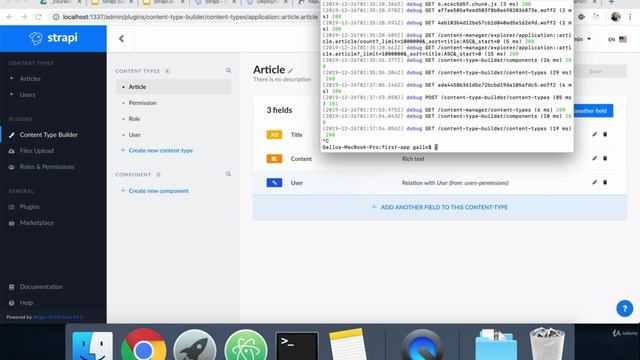Open Content Type Builder plugin

click(x=49, y=135)
